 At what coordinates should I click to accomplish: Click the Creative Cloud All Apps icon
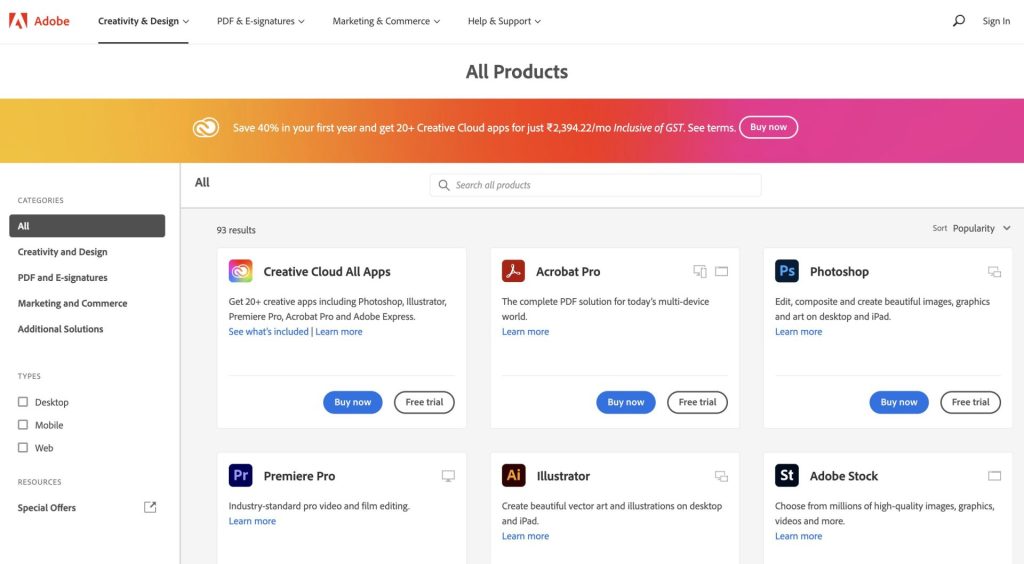coord(240,271)
